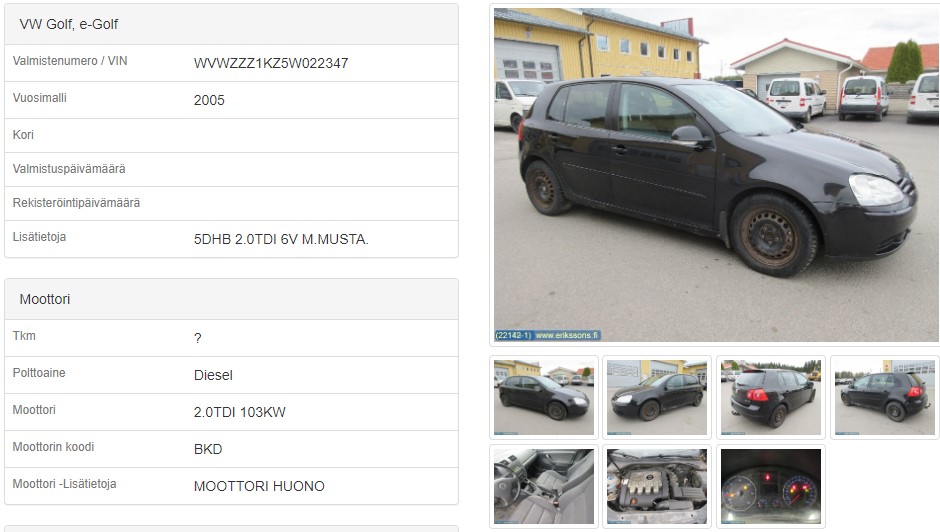
Task: Open the engine bay thumbnail
Action: pyautogui.click(x=657, y=486)
